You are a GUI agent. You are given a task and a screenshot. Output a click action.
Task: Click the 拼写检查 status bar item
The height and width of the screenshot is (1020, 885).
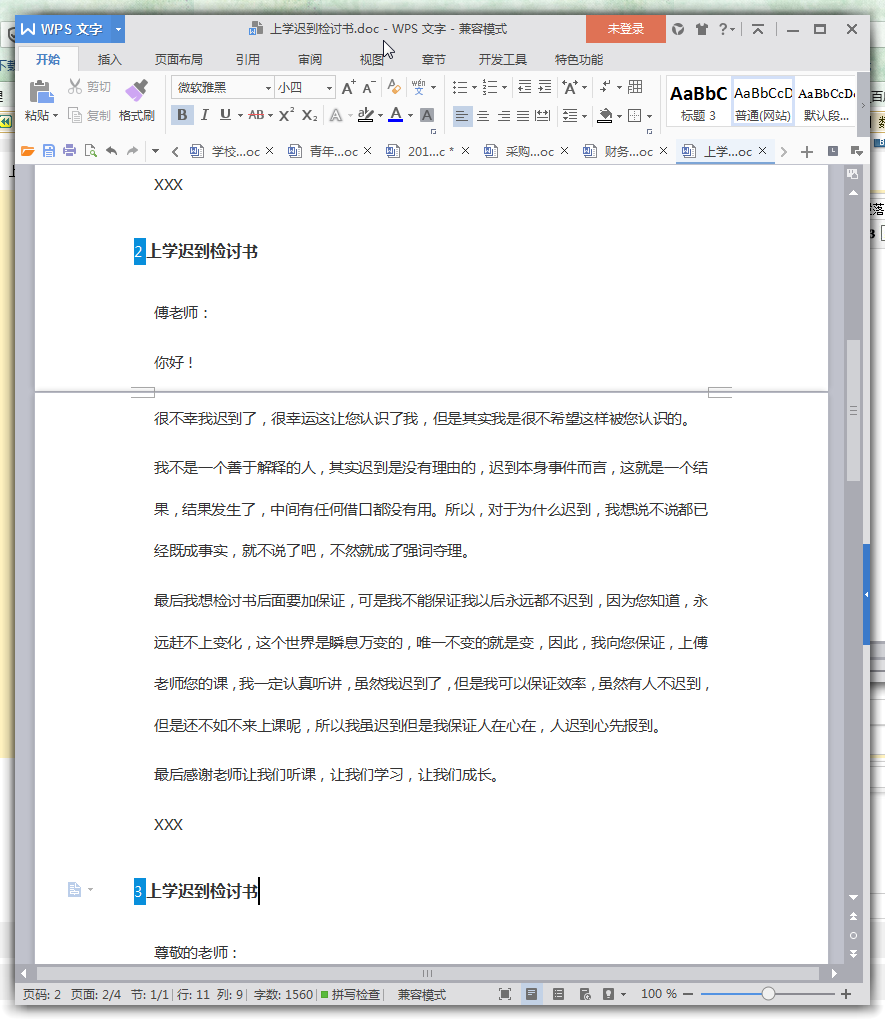351,995
